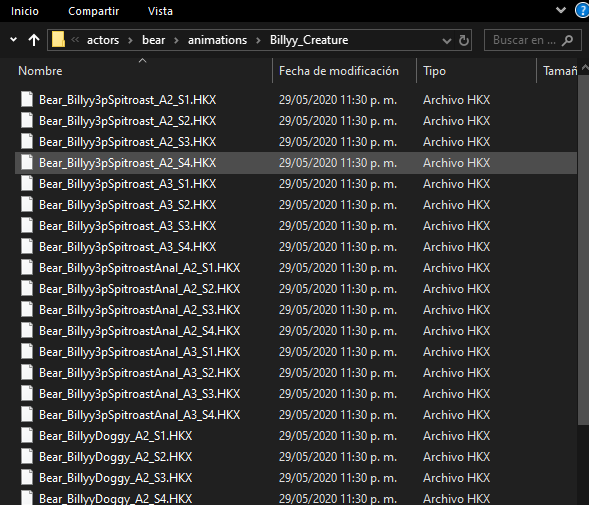Navigate to the bear folder breadcrumb
589x505 pixels.
click(x=154, y=40)
